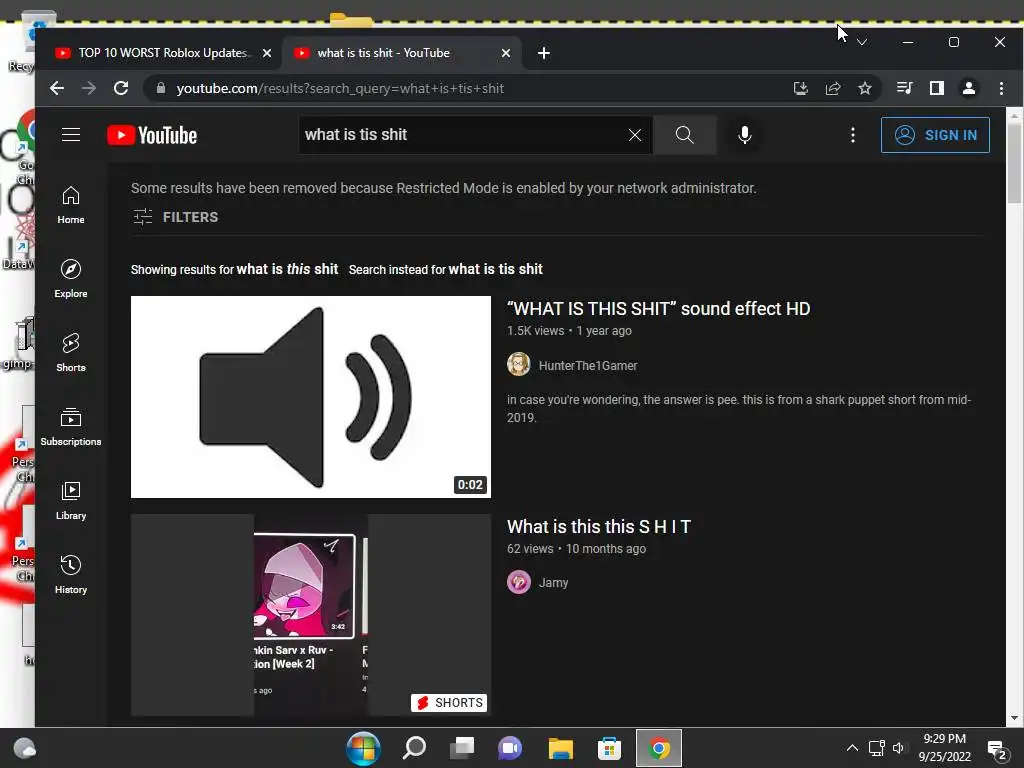Open YouTube settings three-dot menu
The height and width of the screenshot is (768, 1024).
853,135
